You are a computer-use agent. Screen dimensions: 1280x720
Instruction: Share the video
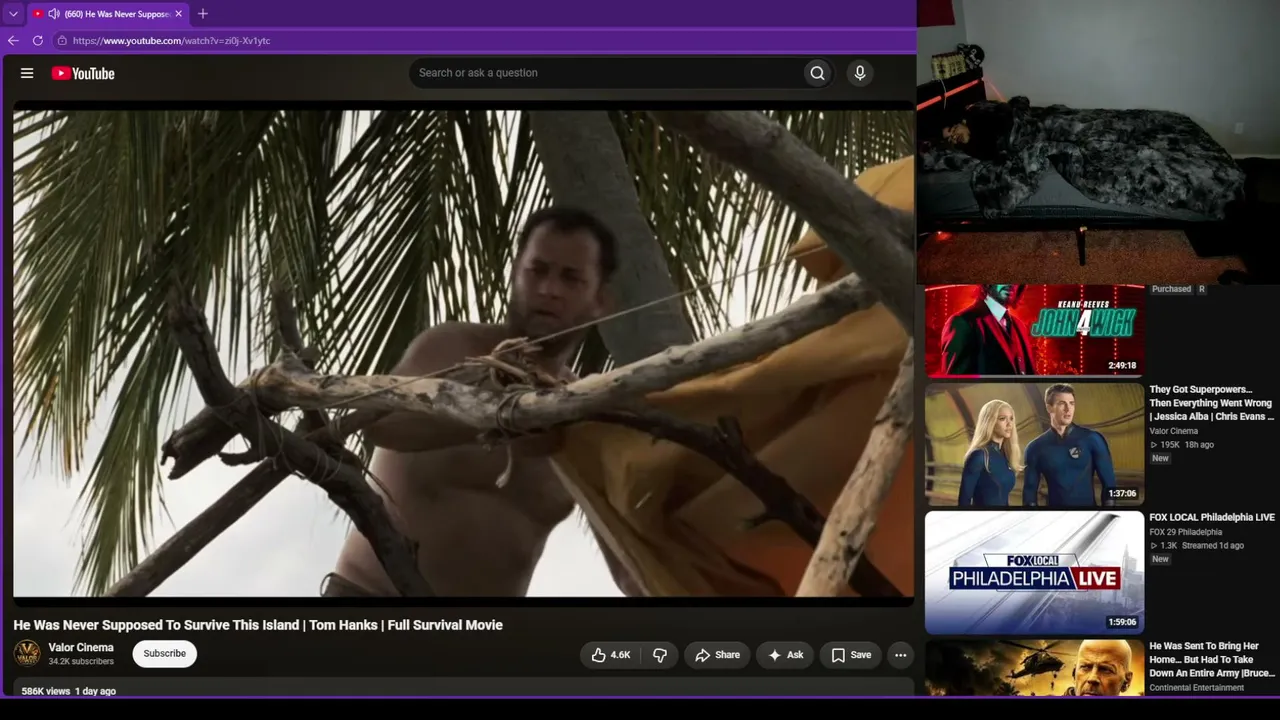pos(717,655)
